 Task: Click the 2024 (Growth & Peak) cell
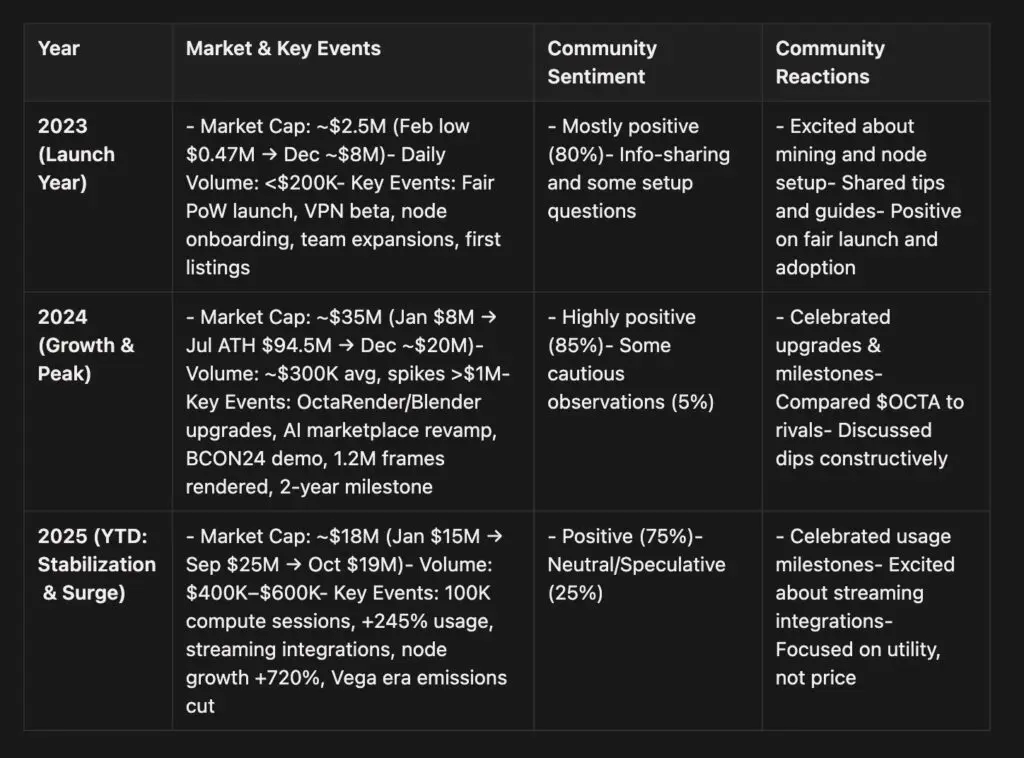86,345
